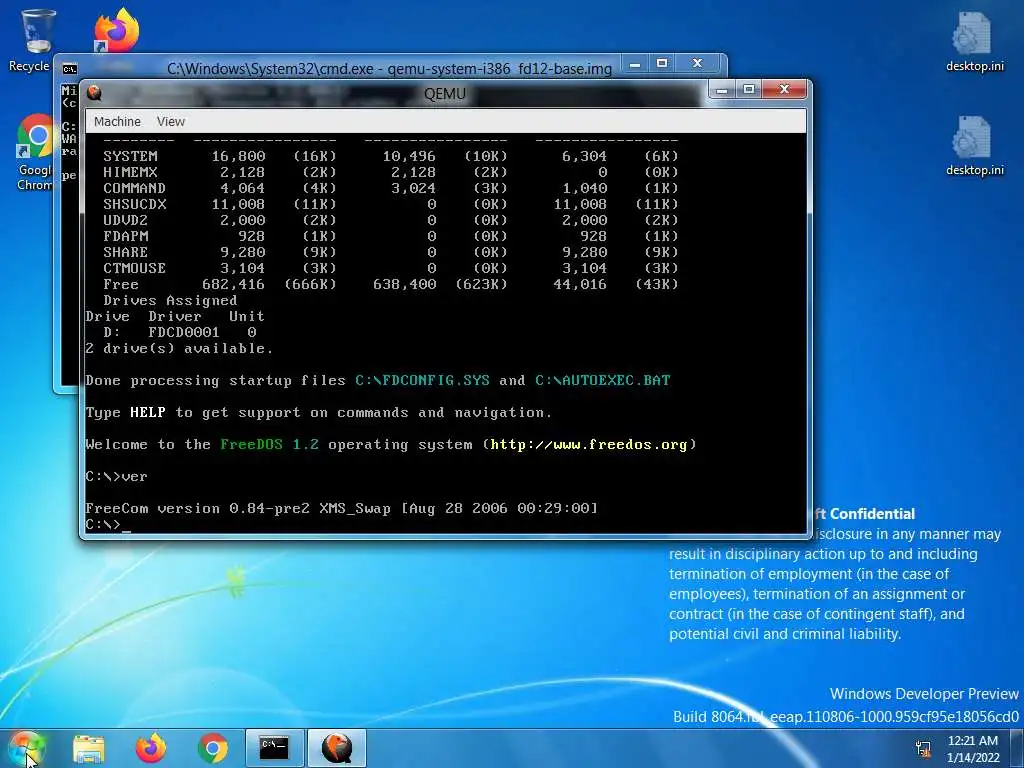This screenshot has height=768, width=1024.
Task: Open File Explorer from the taskbar
Action: [89, 748]
